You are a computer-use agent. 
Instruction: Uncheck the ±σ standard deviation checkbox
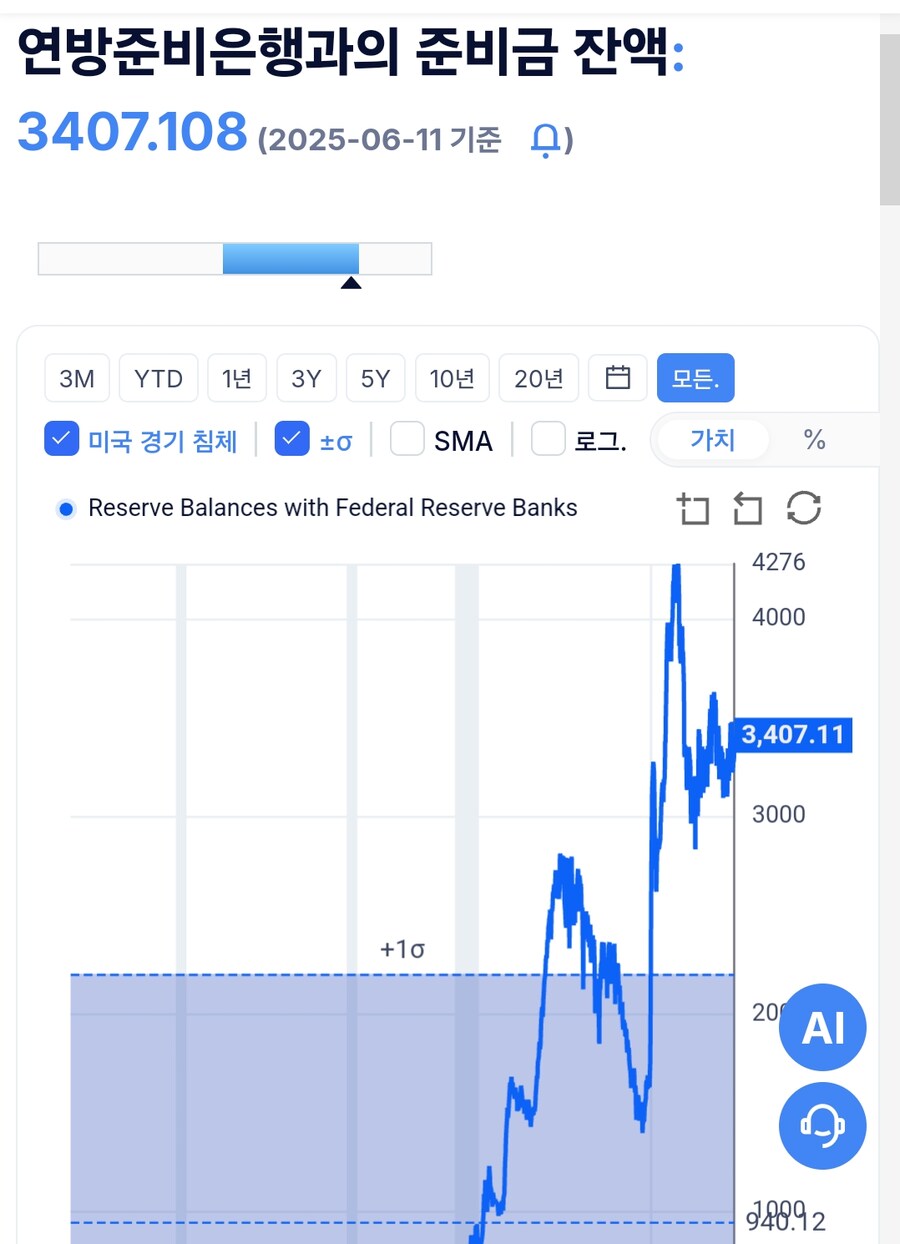292,439
